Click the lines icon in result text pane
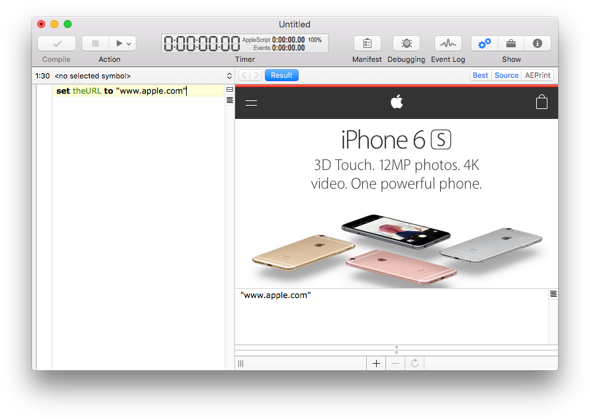This screenshot has height=419, width=590. (x=553, y=294)
